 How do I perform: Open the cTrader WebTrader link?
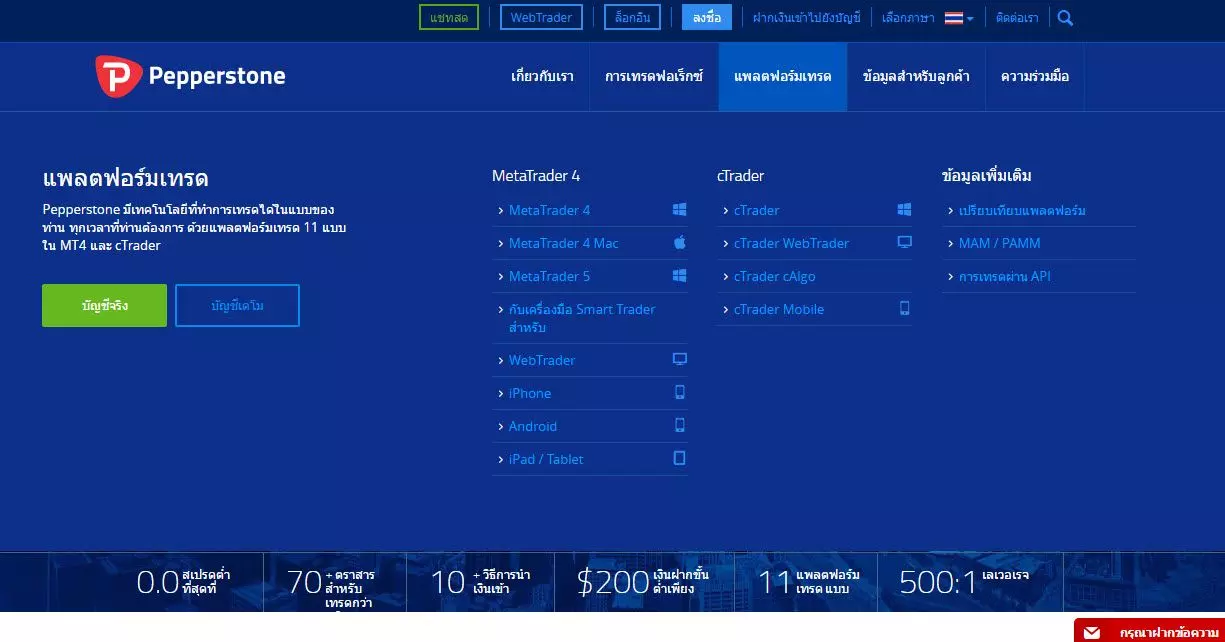(791, 243)
